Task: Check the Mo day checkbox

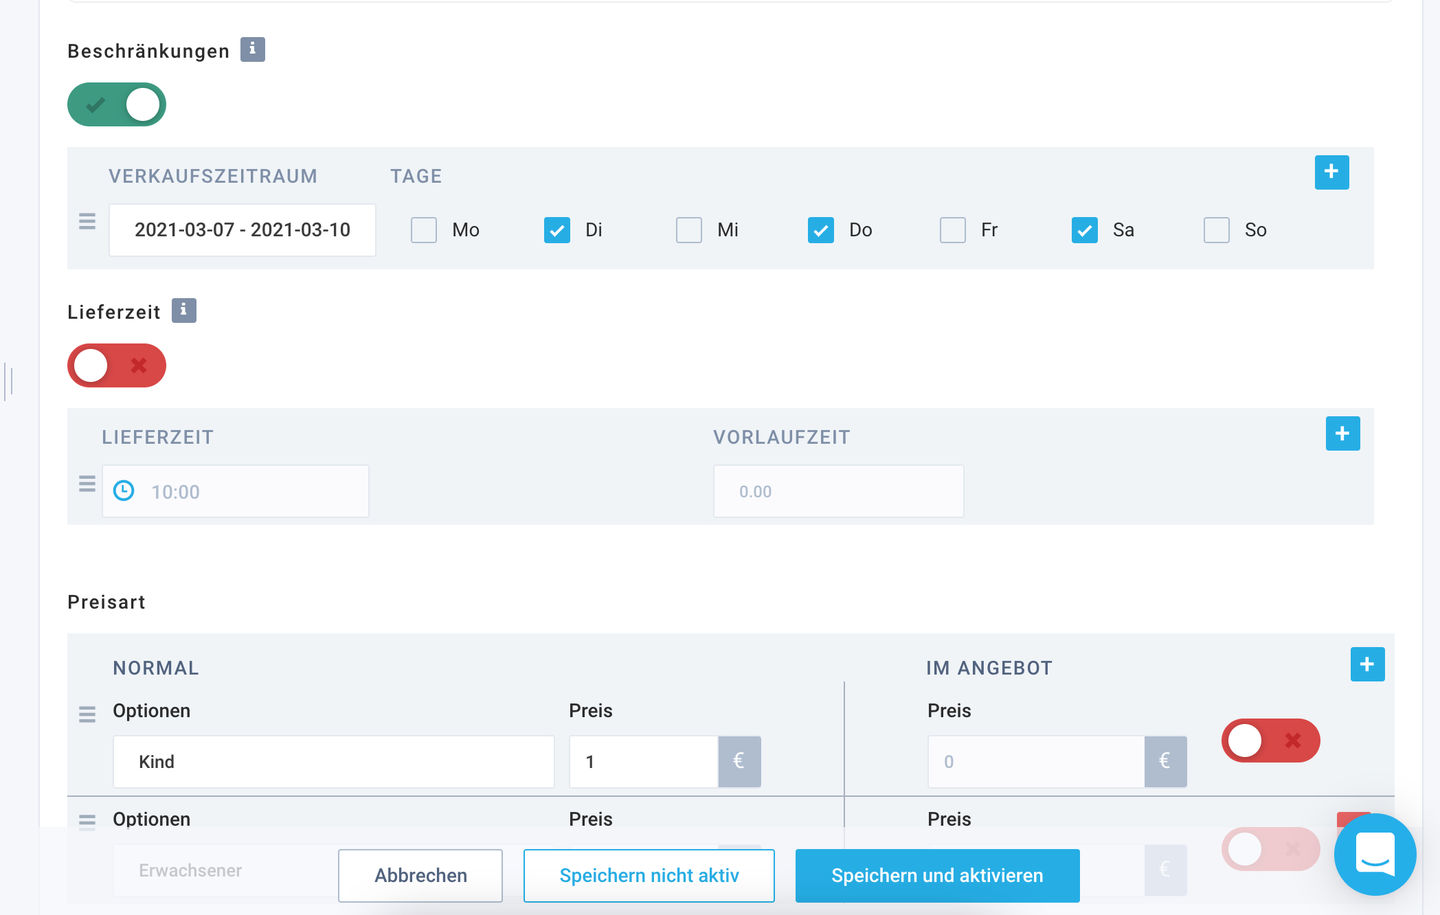Action: 424,230
